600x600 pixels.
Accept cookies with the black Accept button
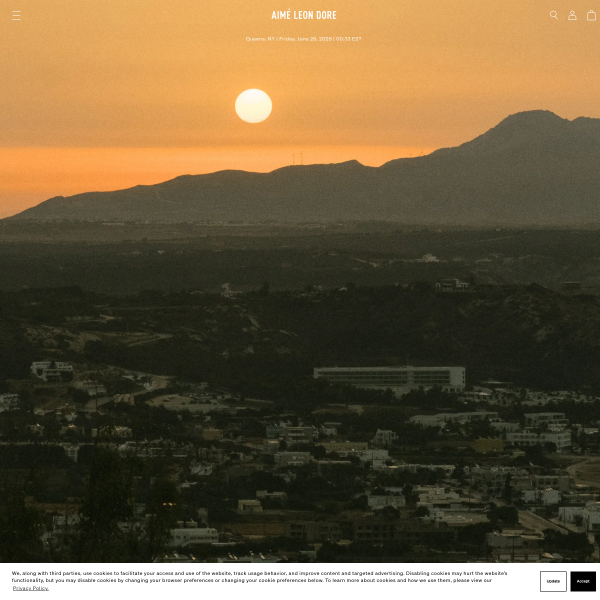tap(583, 581)
